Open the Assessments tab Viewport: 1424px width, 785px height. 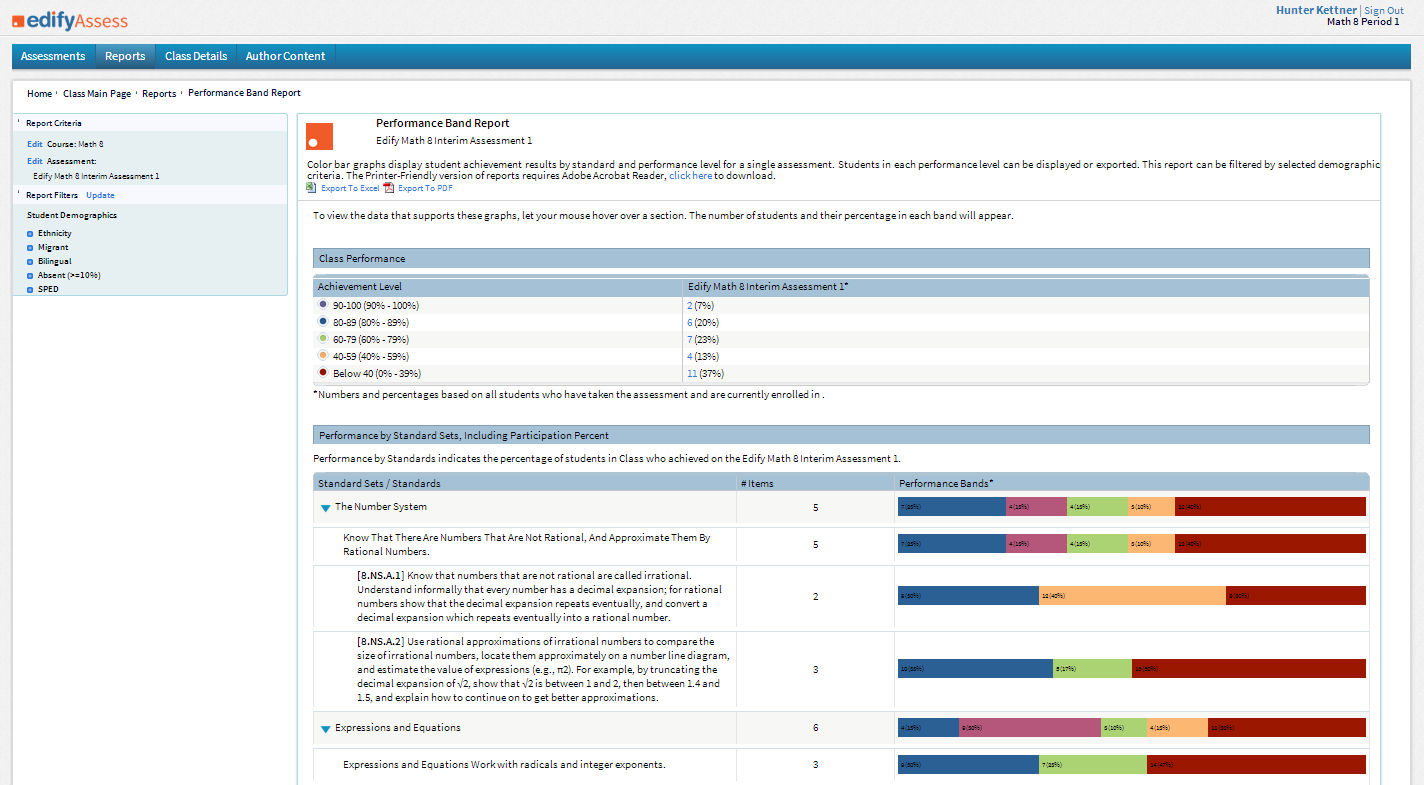(x=53, y=56)
